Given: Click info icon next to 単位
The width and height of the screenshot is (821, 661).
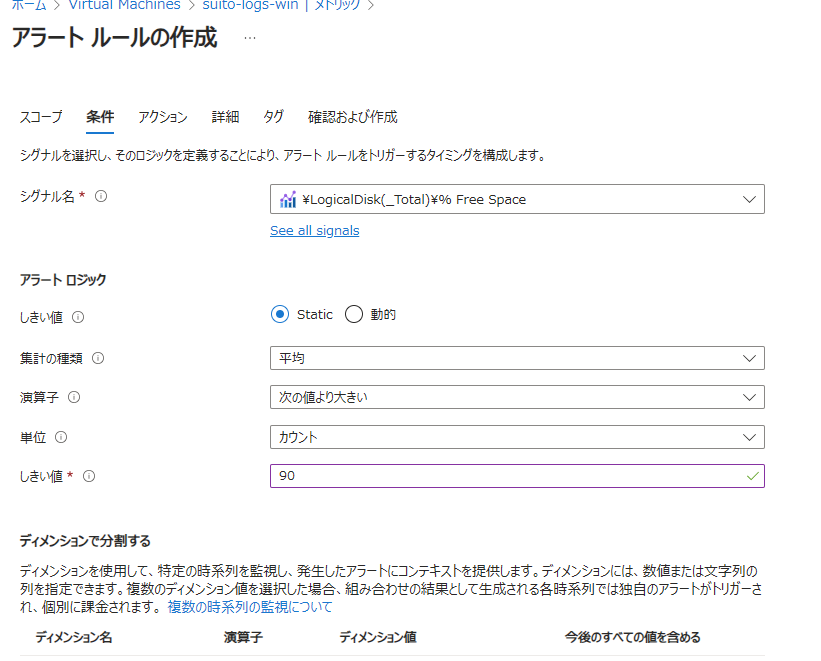Looking at the screenshot, I should click(x=62, y=437).
